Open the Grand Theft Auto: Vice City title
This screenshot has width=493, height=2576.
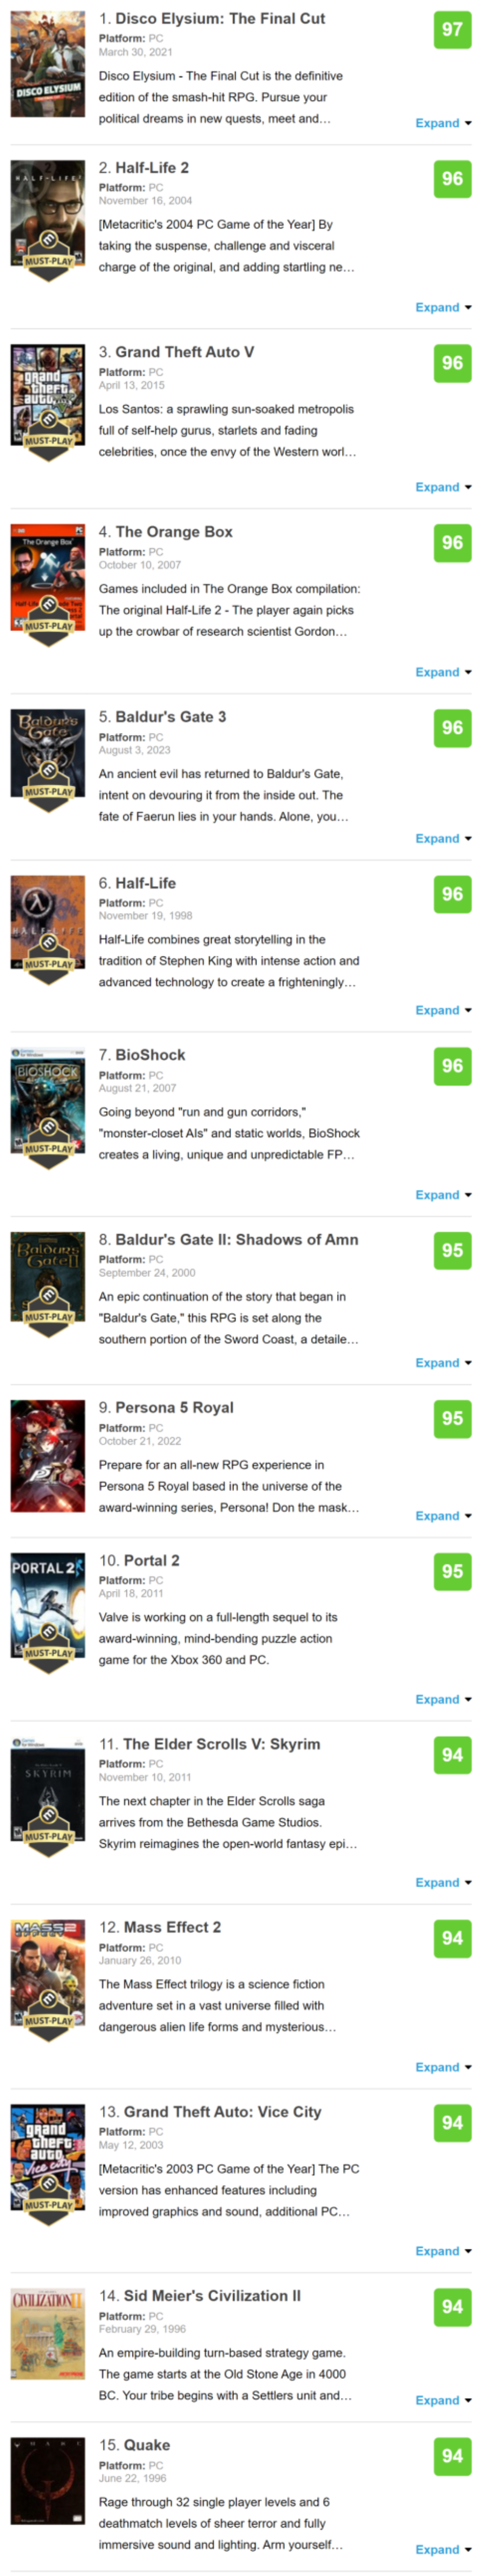pyautogui.click(x=222, y=2112)
